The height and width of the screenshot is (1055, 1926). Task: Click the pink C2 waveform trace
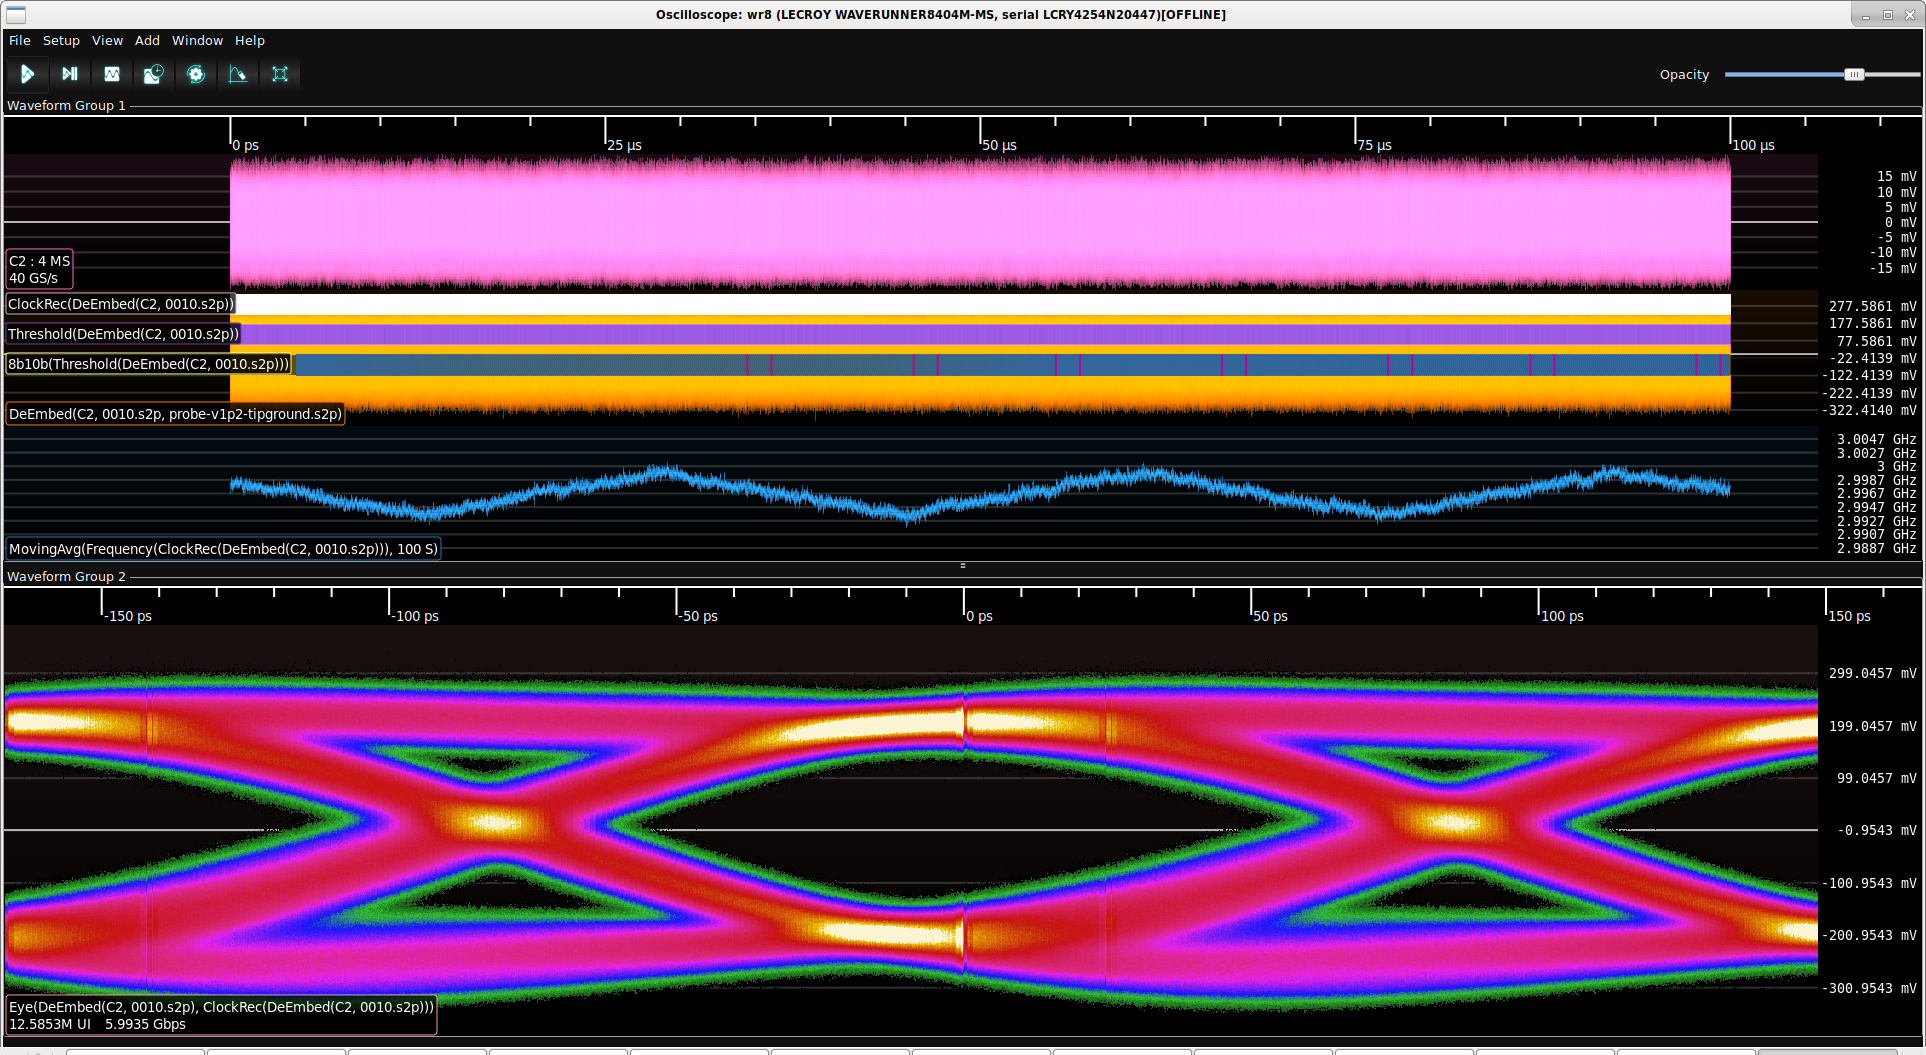(980, 222)
